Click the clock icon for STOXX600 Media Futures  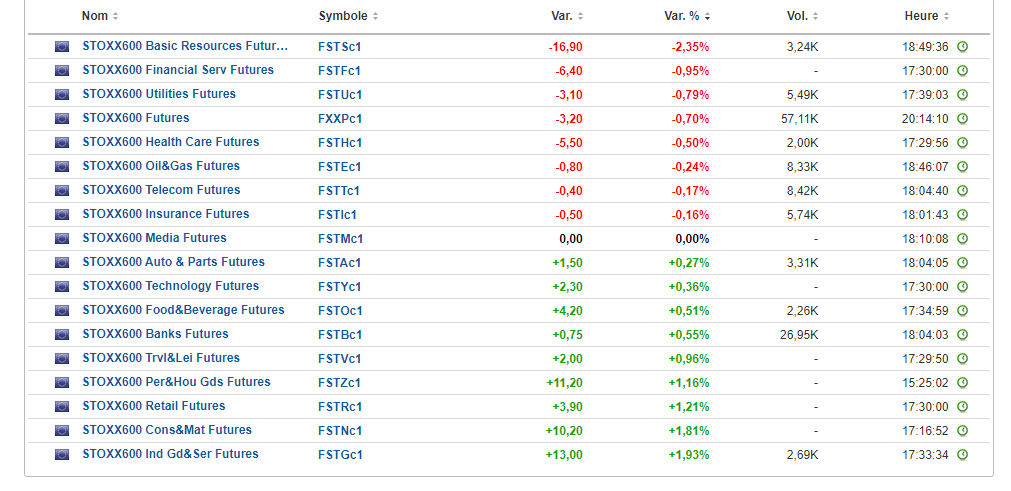[962, 239]
